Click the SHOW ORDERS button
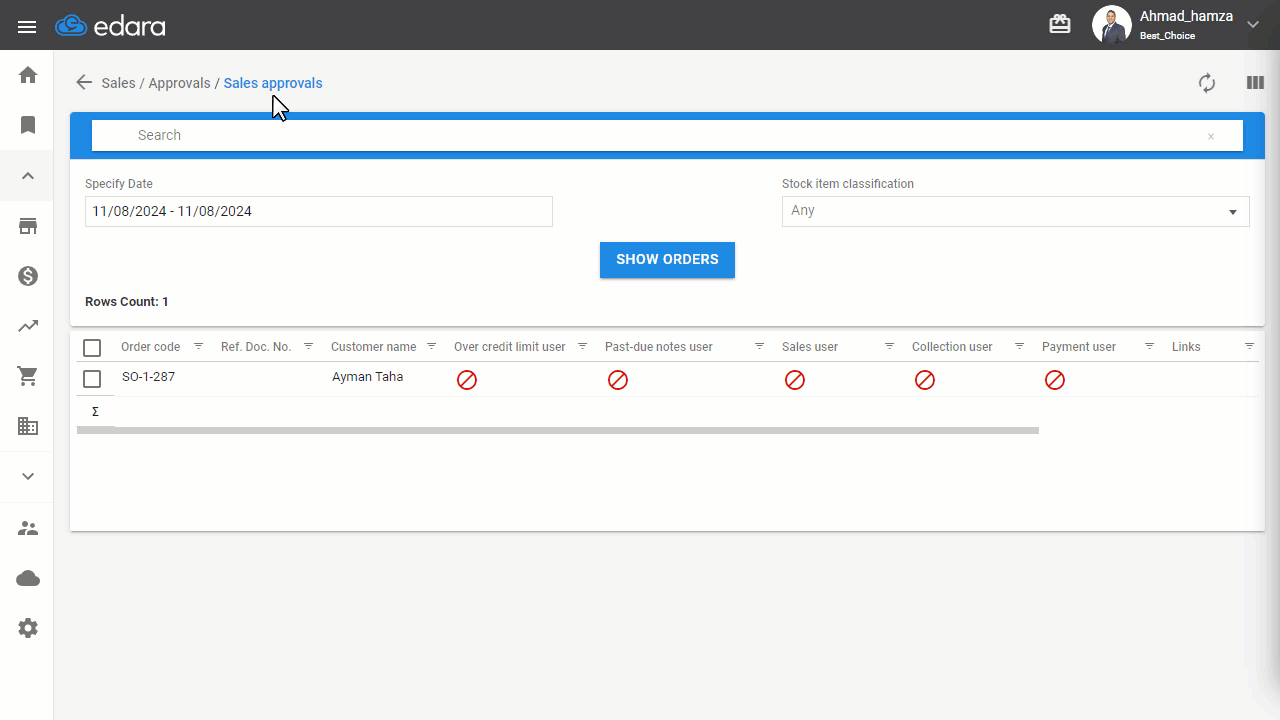Viewport: 1280px width, 720px height. point(667,260)
